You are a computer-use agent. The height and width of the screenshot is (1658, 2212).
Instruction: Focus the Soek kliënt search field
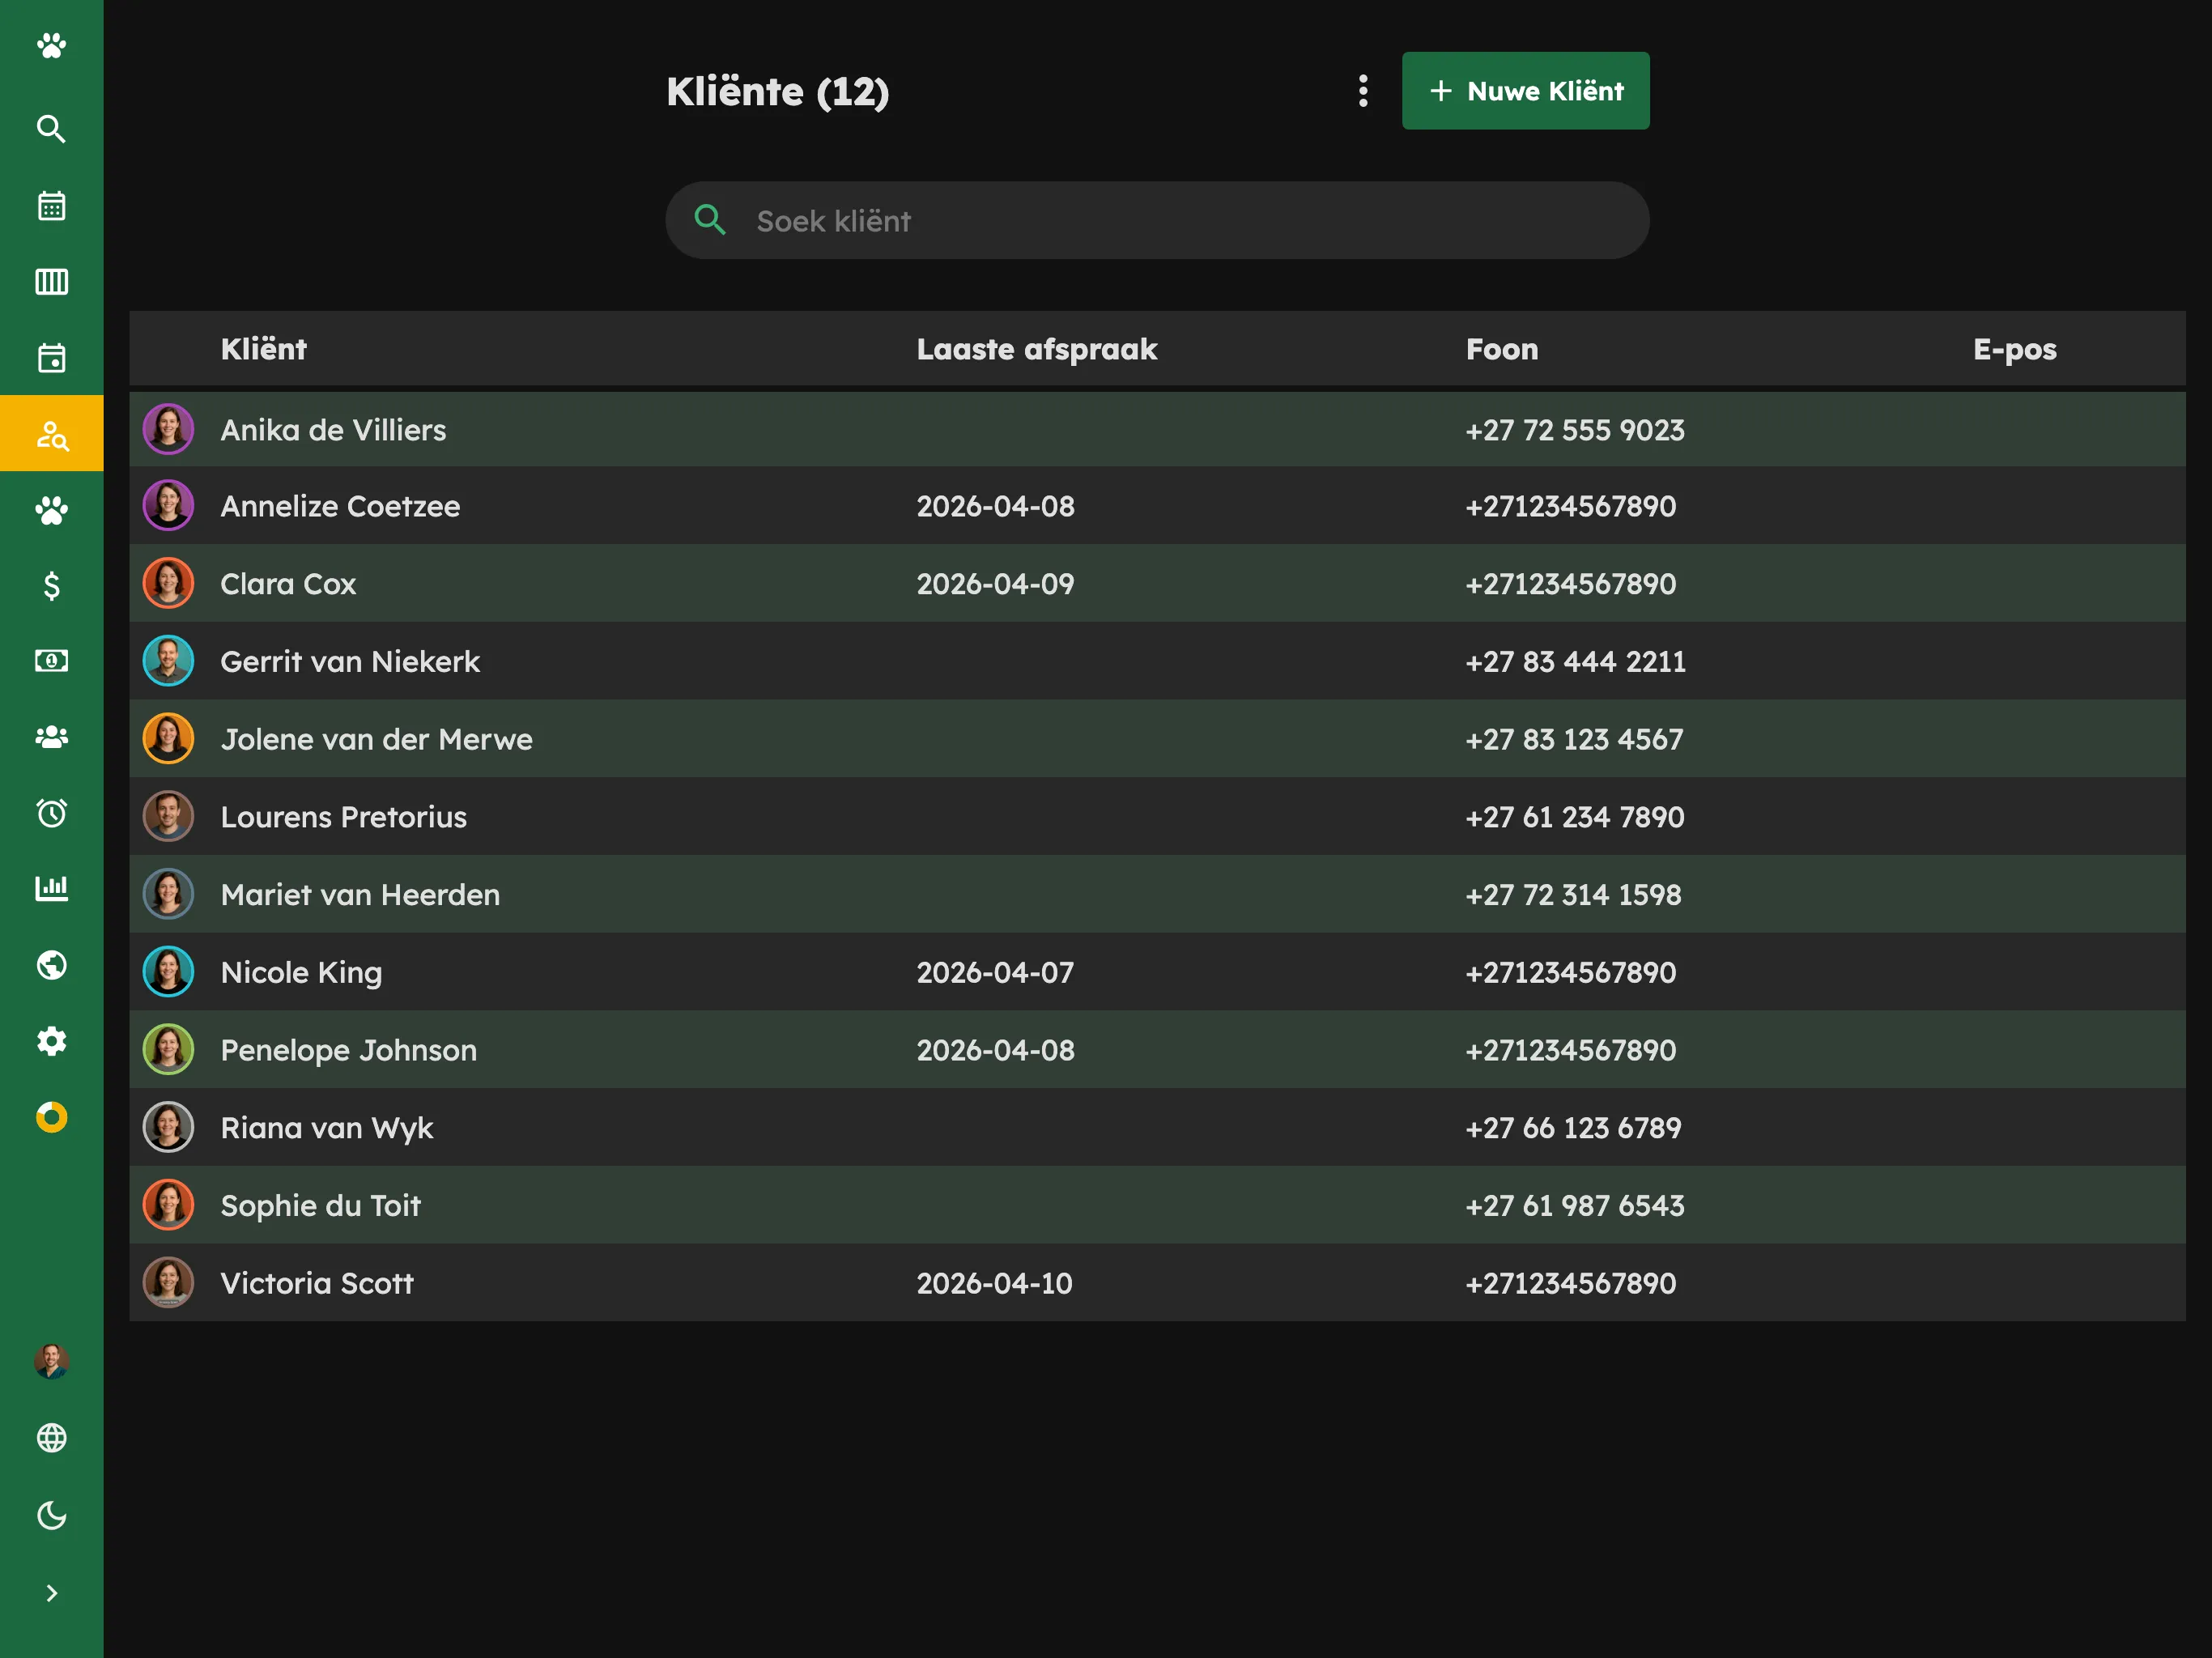pos(1157,221)
